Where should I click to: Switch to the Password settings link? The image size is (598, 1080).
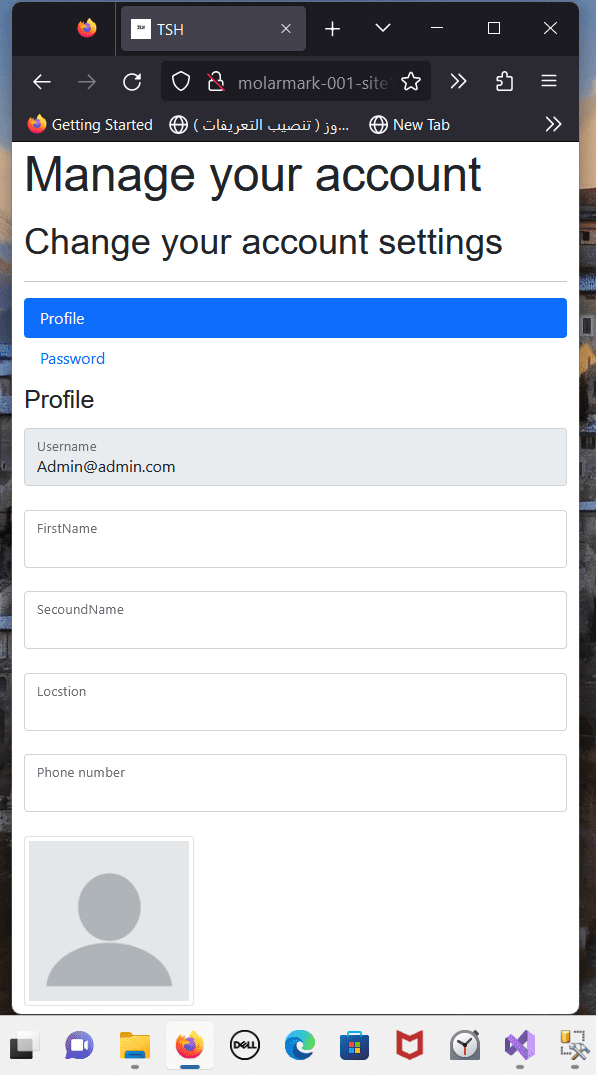pos(72,359)
